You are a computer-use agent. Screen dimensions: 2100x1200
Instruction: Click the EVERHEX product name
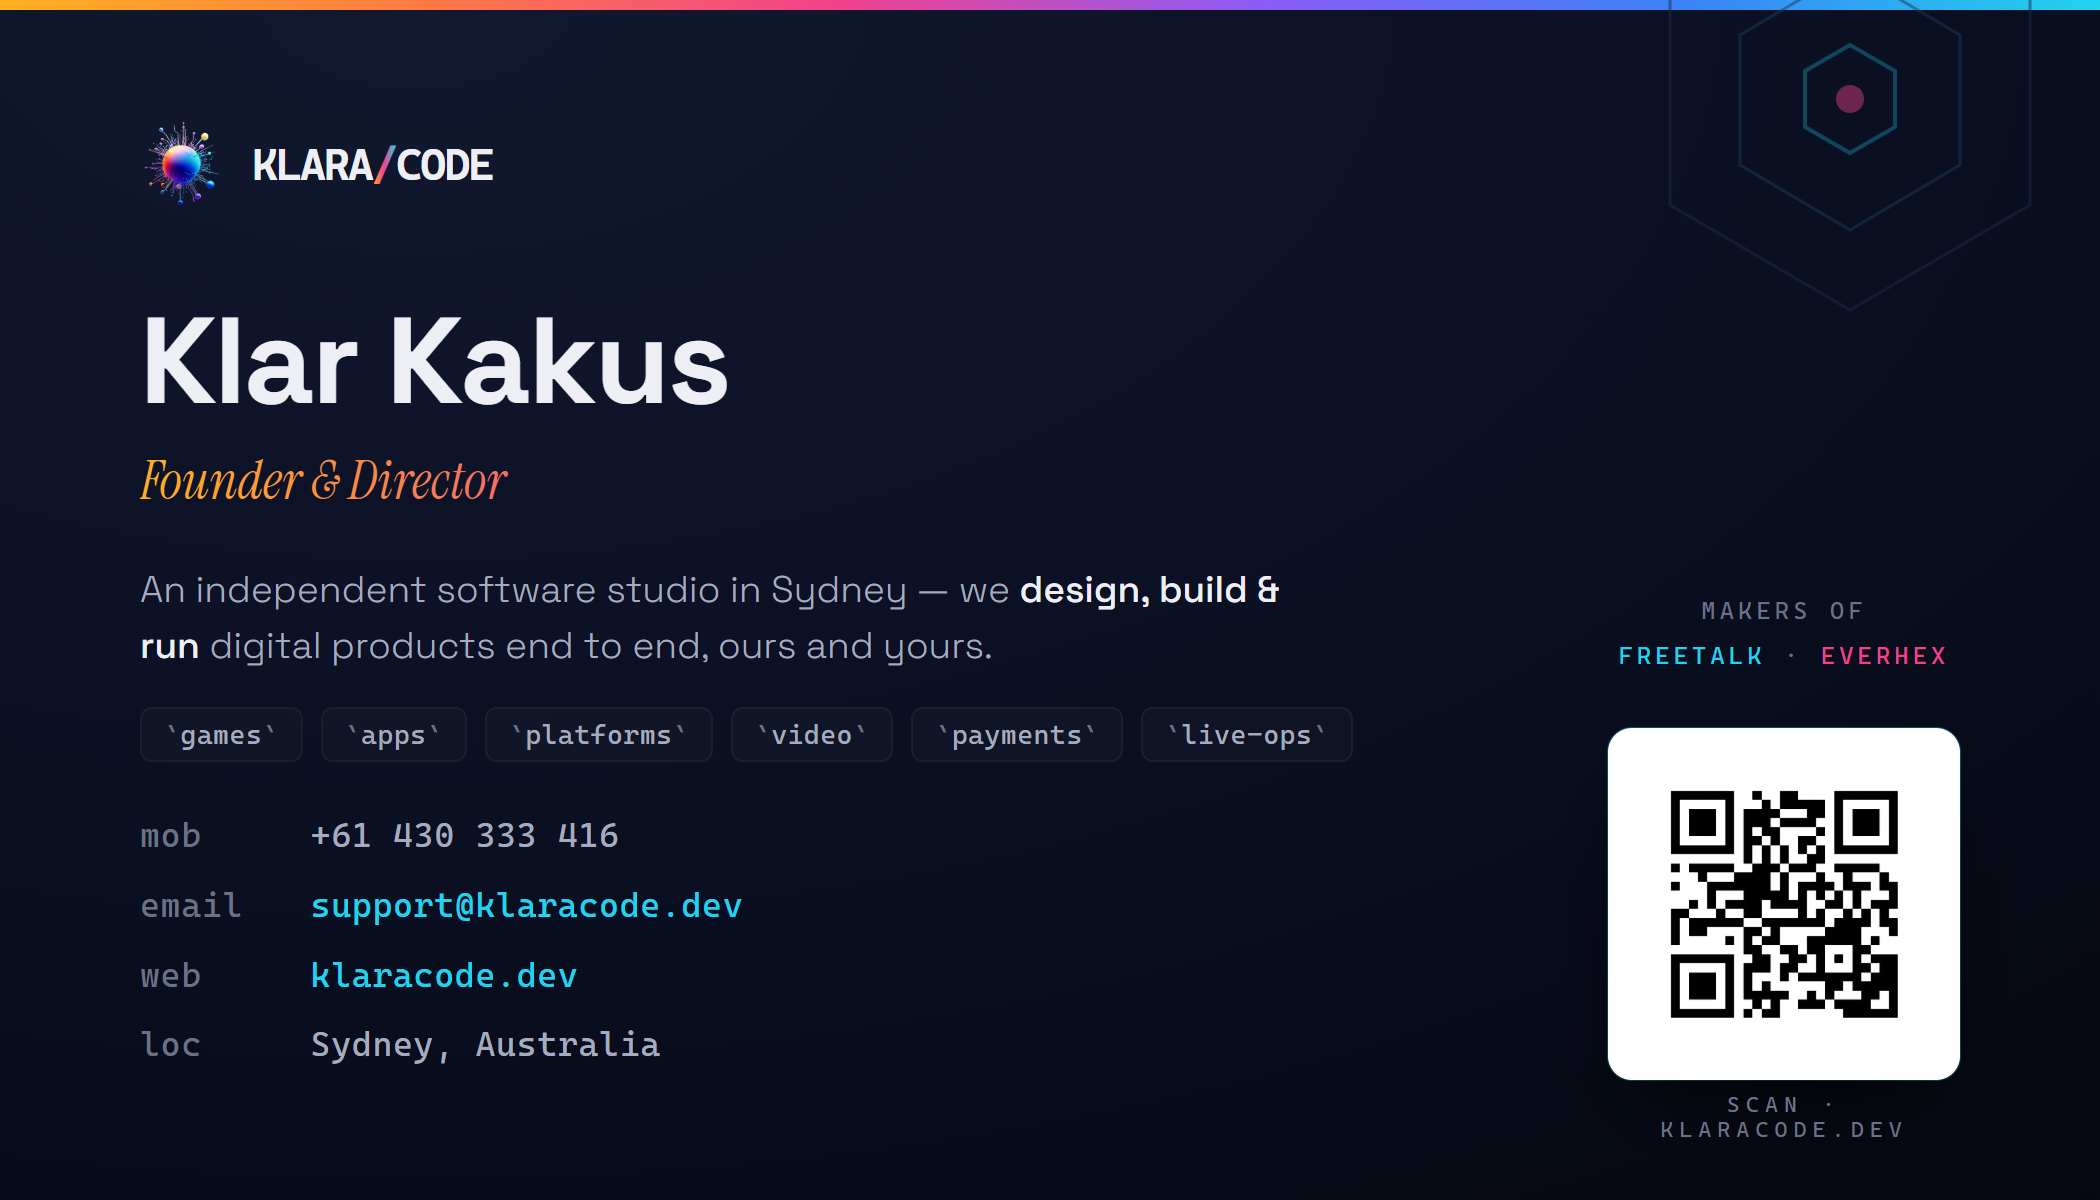[1884, 656]
